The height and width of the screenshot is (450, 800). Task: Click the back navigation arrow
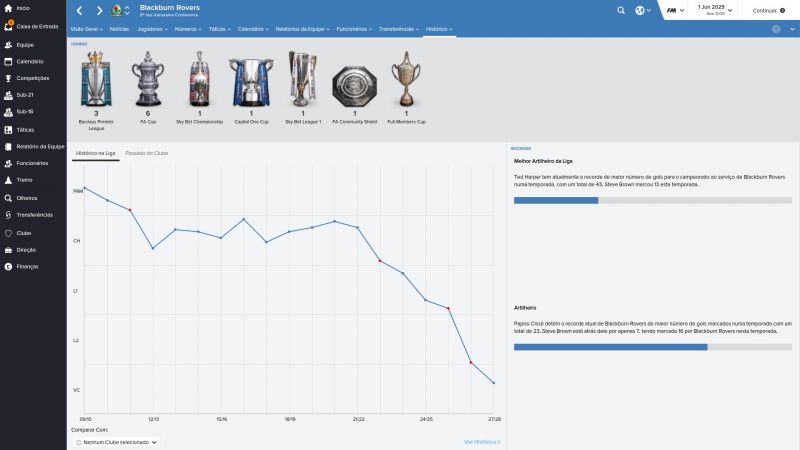[x=79, y=11]
